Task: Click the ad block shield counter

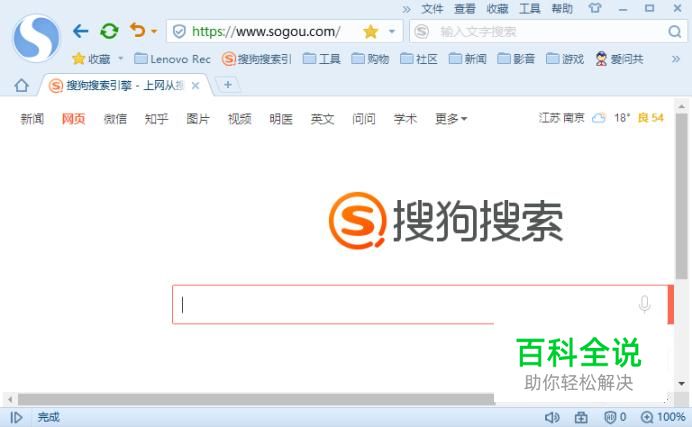Action: point(615,417)
